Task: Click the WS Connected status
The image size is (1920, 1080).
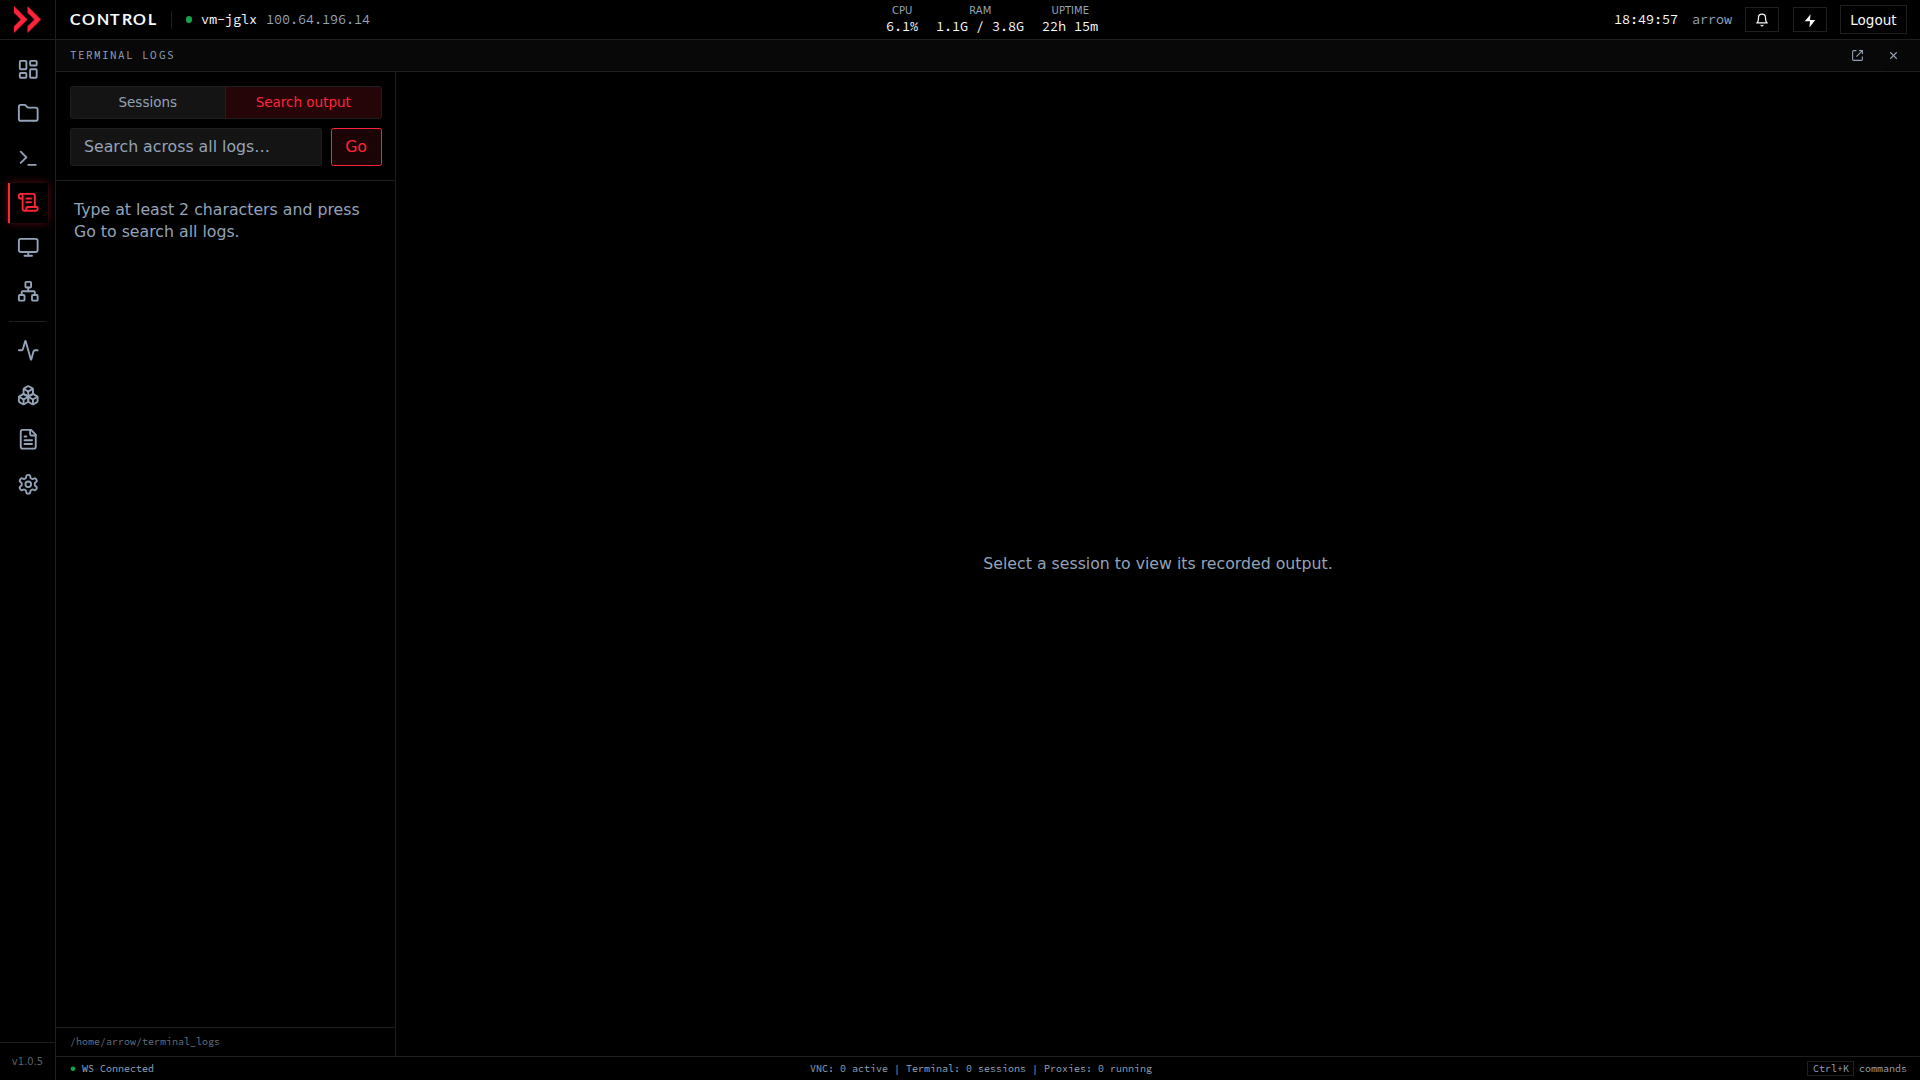Action: pyautogui.click(x=113, y=1069)
